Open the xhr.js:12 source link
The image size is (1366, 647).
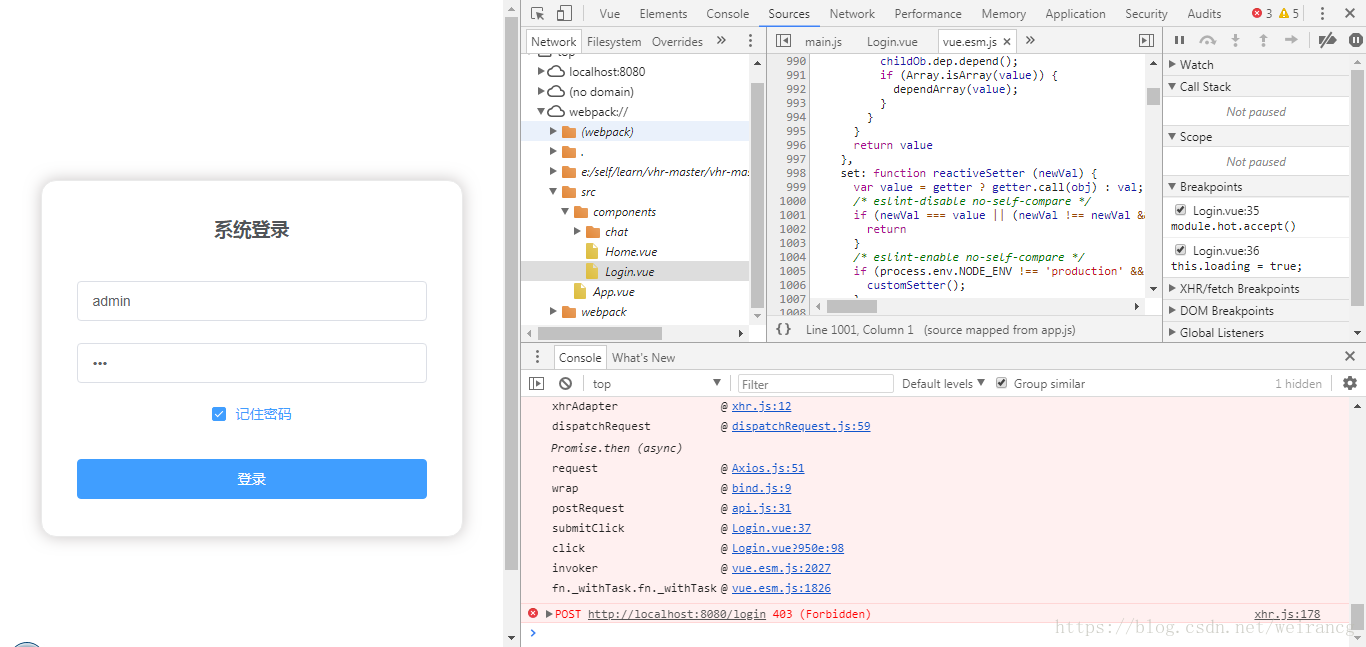(x=761, y=406)
